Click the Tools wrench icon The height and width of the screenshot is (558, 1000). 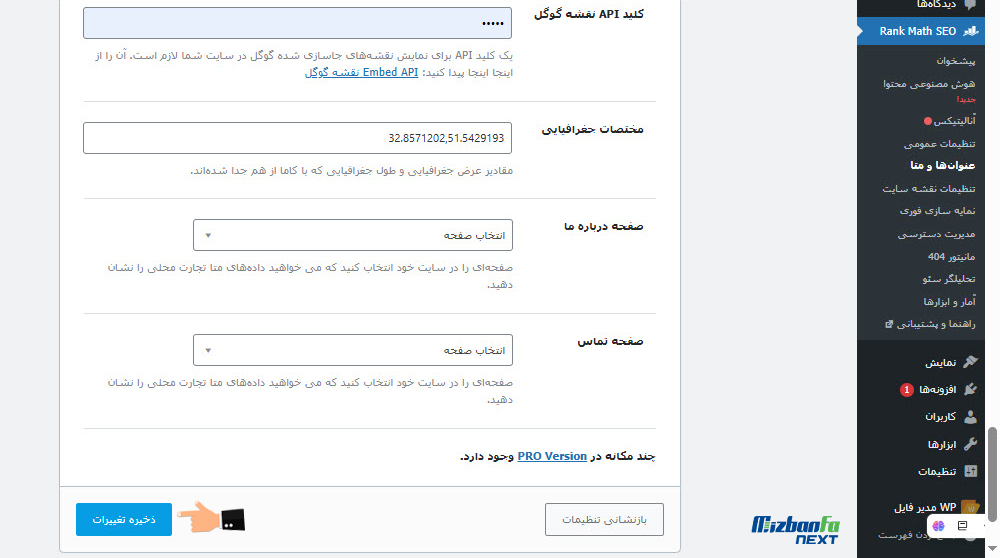pos(970,444)
